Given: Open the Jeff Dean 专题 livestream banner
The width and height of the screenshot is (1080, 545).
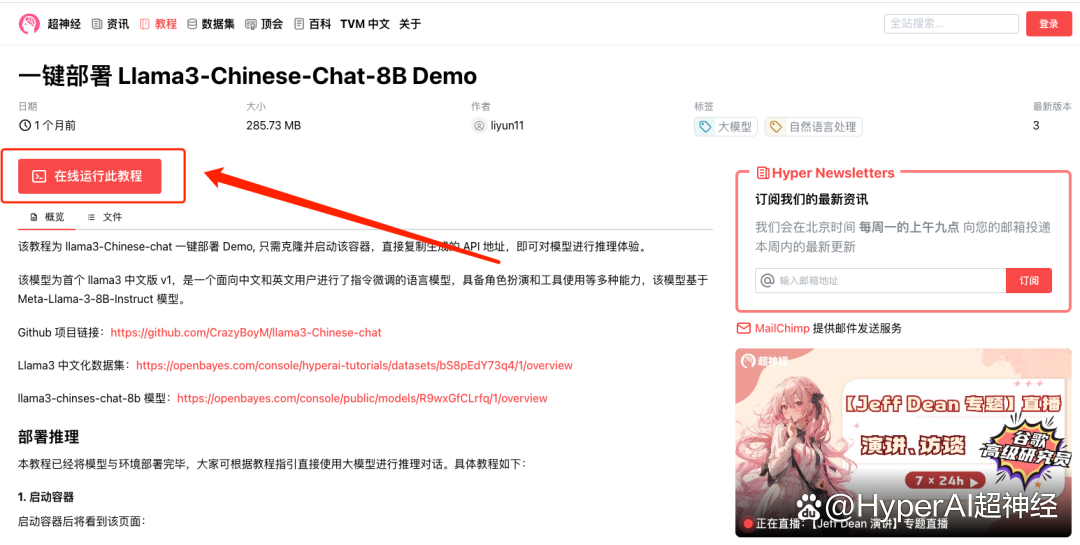Looking at the screenshot, I should 904,442.
